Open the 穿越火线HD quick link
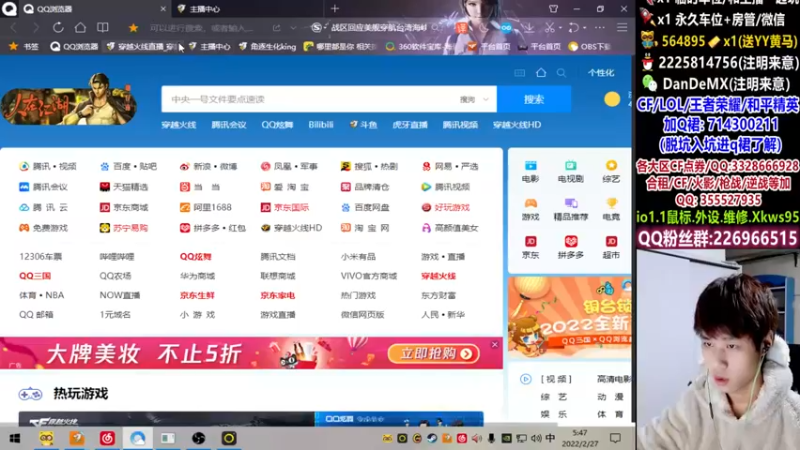 pos(517,124)
